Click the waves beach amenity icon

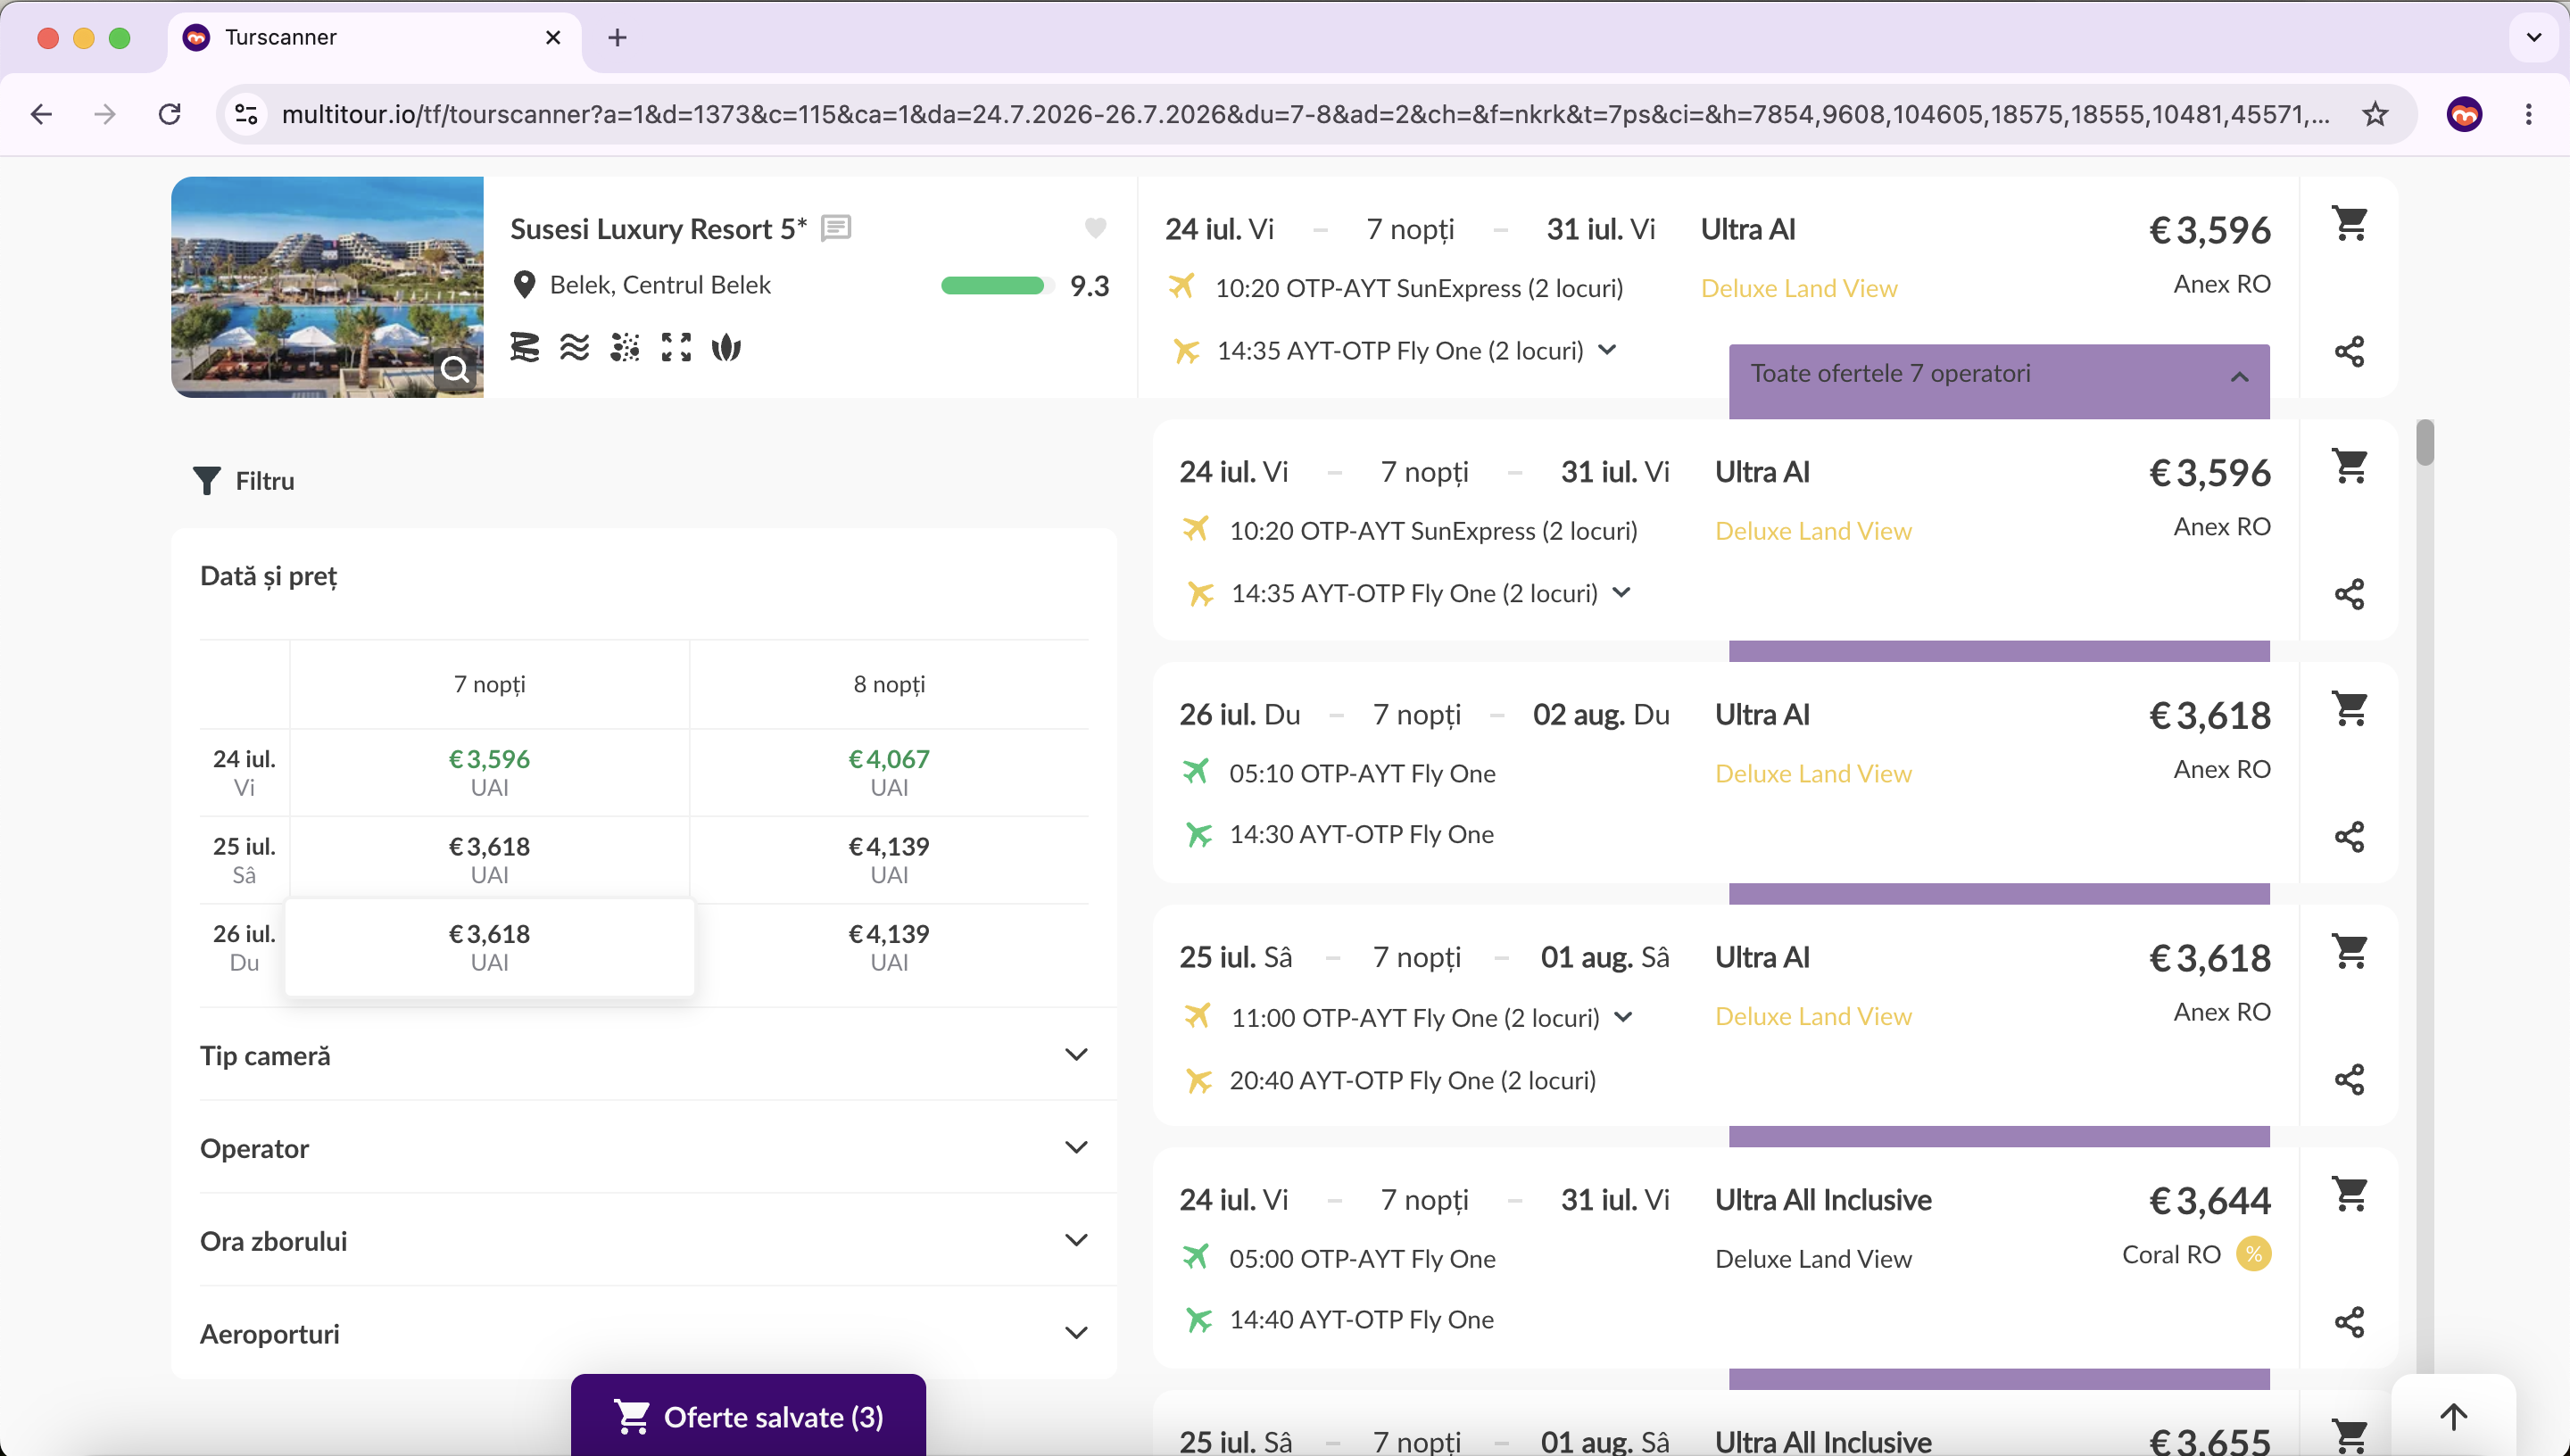point(575,348)
